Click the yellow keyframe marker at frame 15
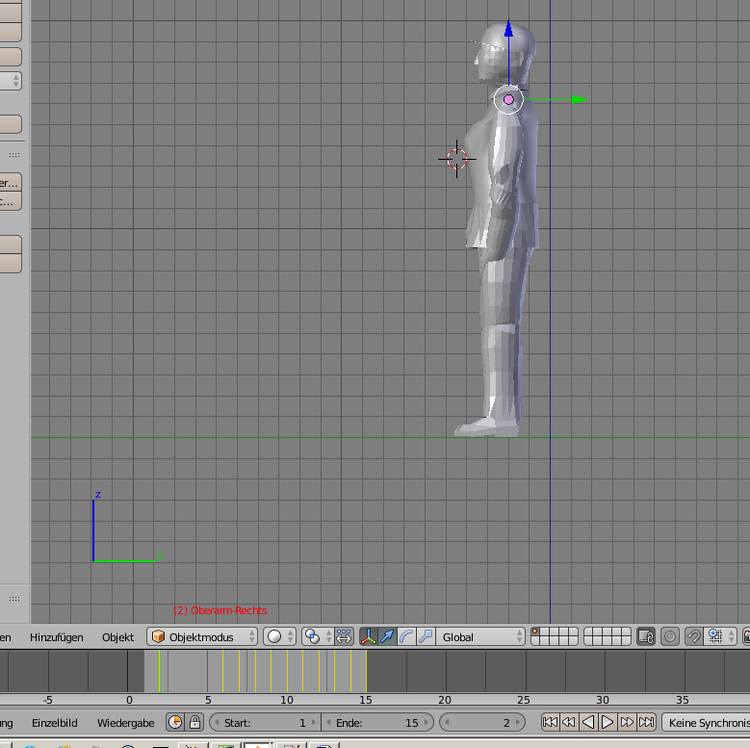 pyautogui.click(x=366, y=671)
